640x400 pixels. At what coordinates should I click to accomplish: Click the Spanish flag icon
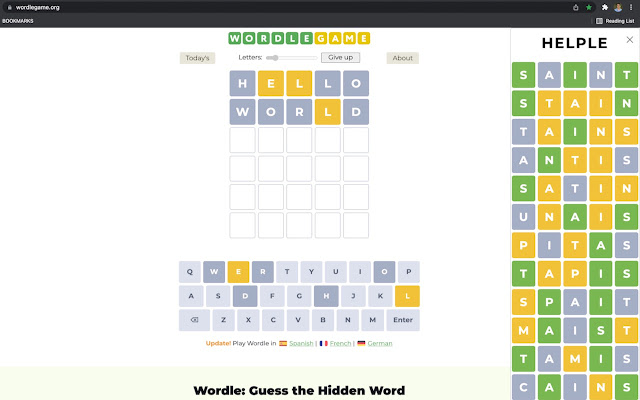(x=283, y=343)
